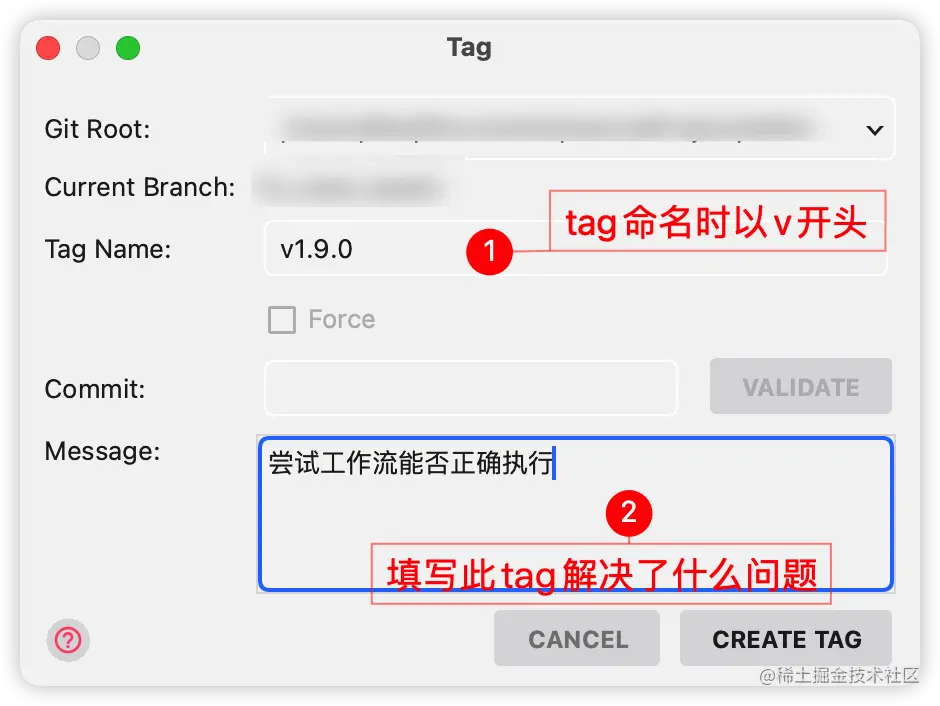Open the Git Root combo box
This screenshot has height=706, width=940.
tap(580, 128)
